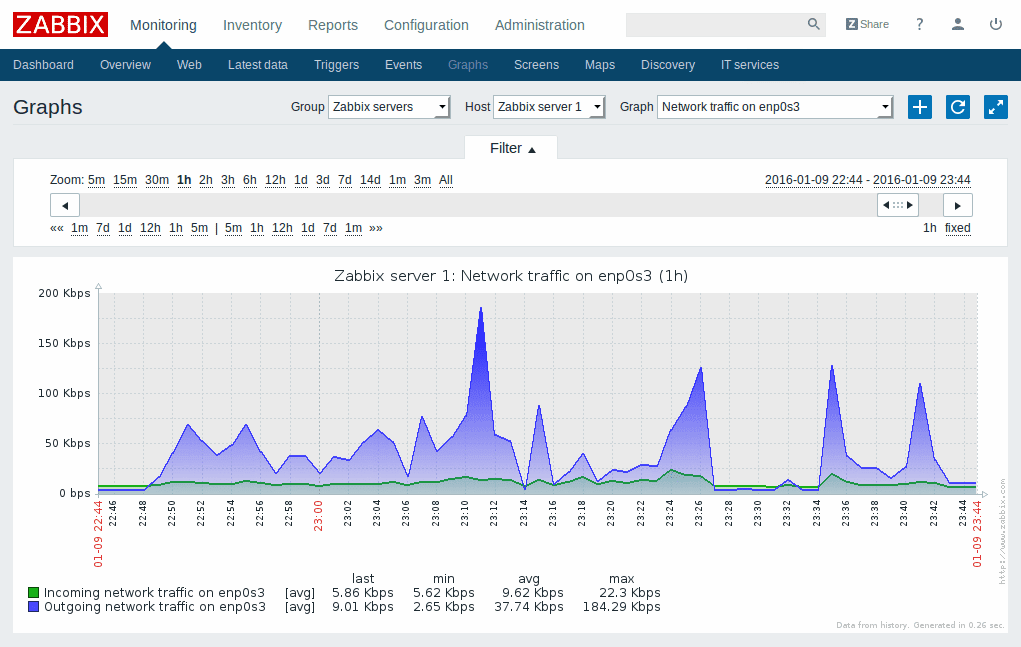The height and width of the screenshot is (647, 1021).
Task: Switch to fullscreen mode icon
Action: point(995,107)
